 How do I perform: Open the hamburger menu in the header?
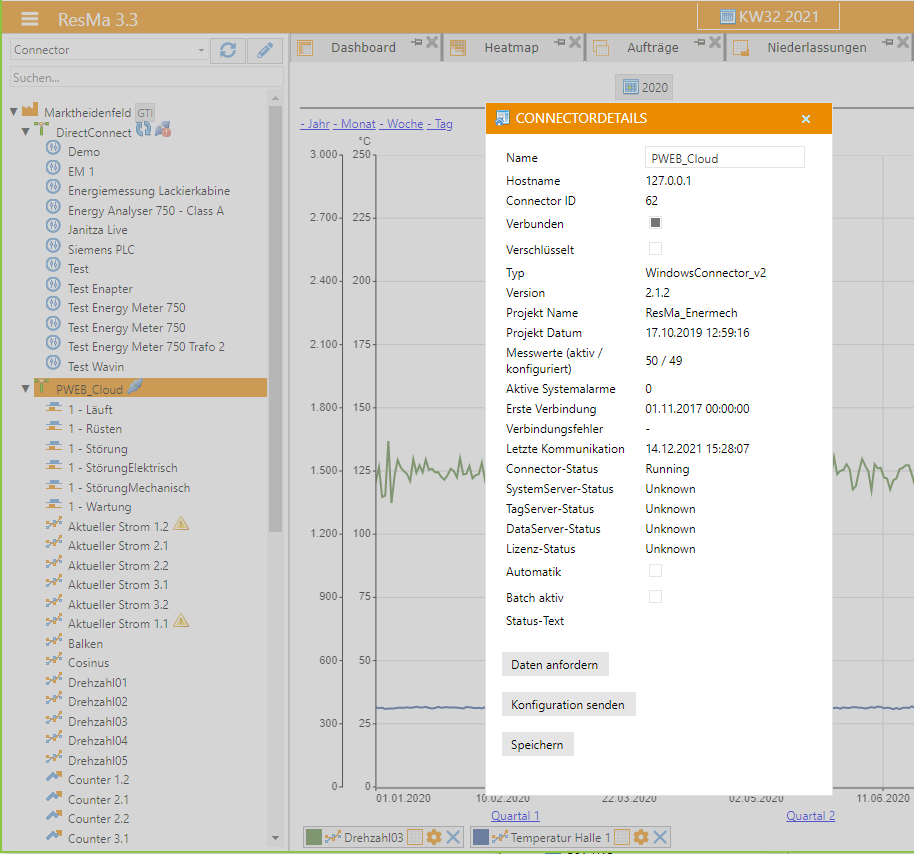(x=30, y=19)
